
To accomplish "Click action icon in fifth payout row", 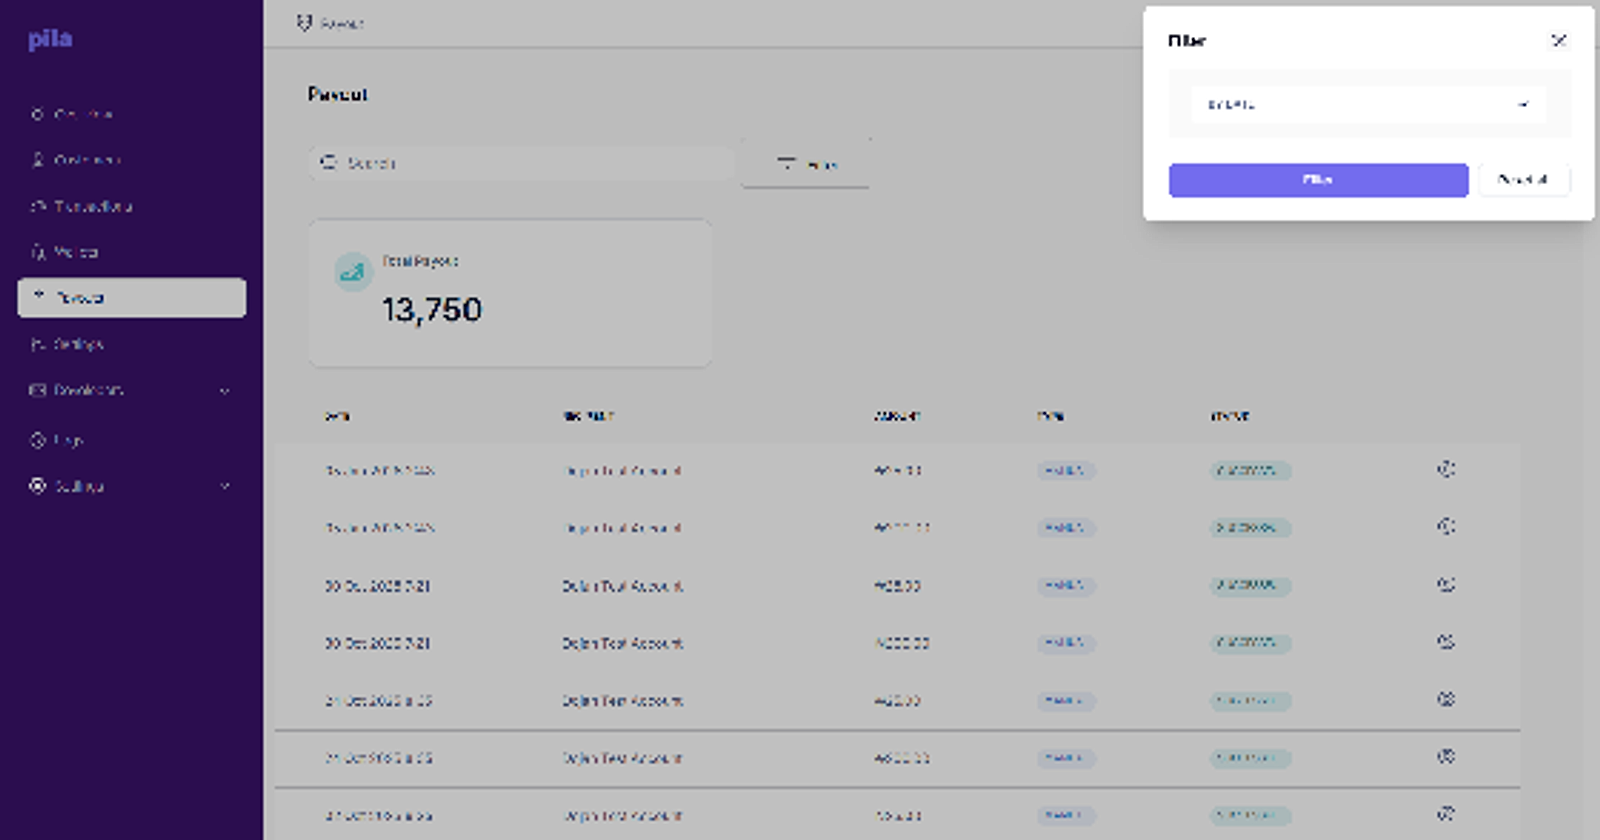I will (x=1446, y=699).
